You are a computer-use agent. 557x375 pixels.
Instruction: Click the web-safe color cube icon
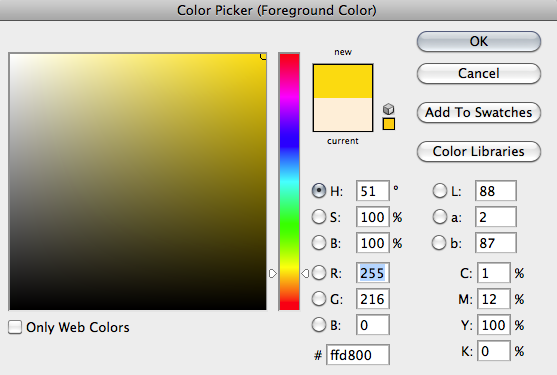[x=389, y=109]
